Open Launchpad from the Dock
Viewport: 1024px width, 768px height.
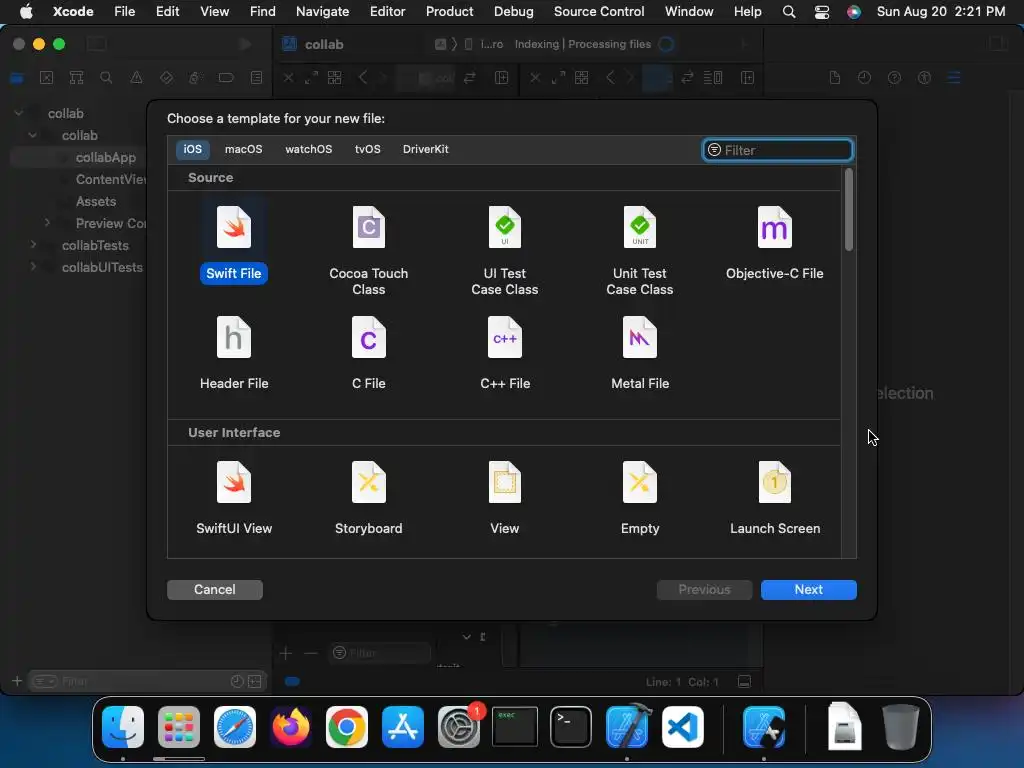(x=179, y=726)
